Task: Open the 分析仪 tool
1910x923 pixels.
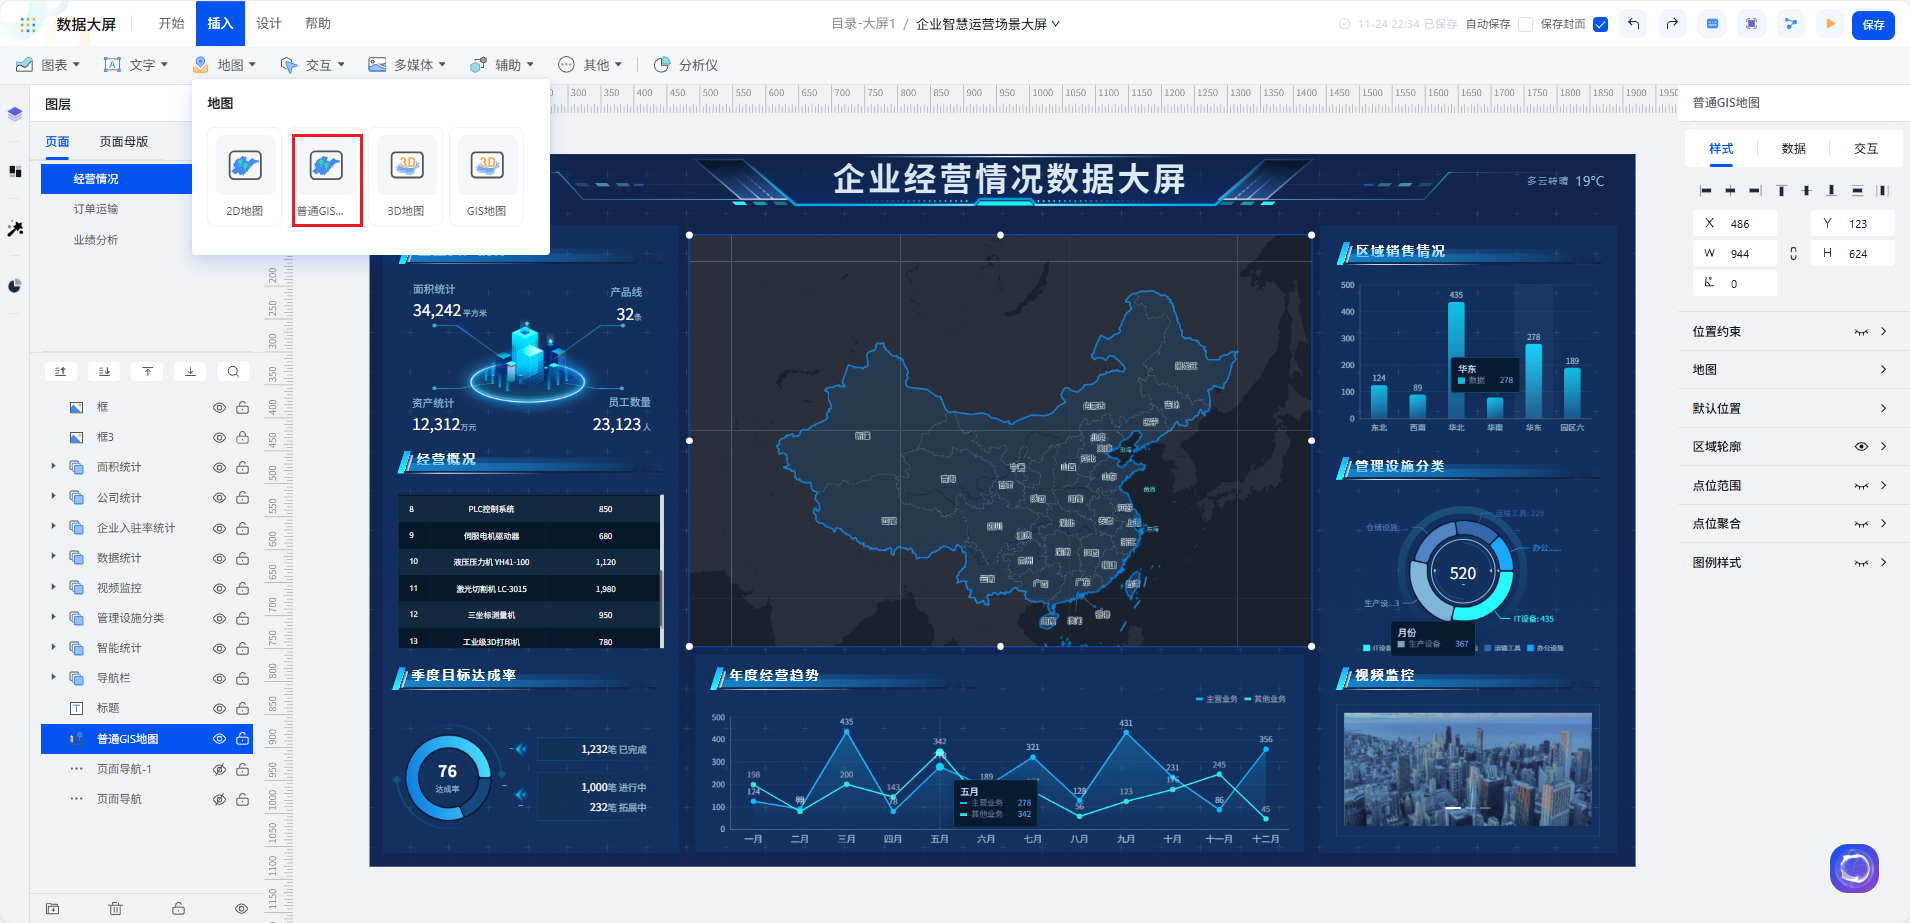Action: [x=686, y=65]
